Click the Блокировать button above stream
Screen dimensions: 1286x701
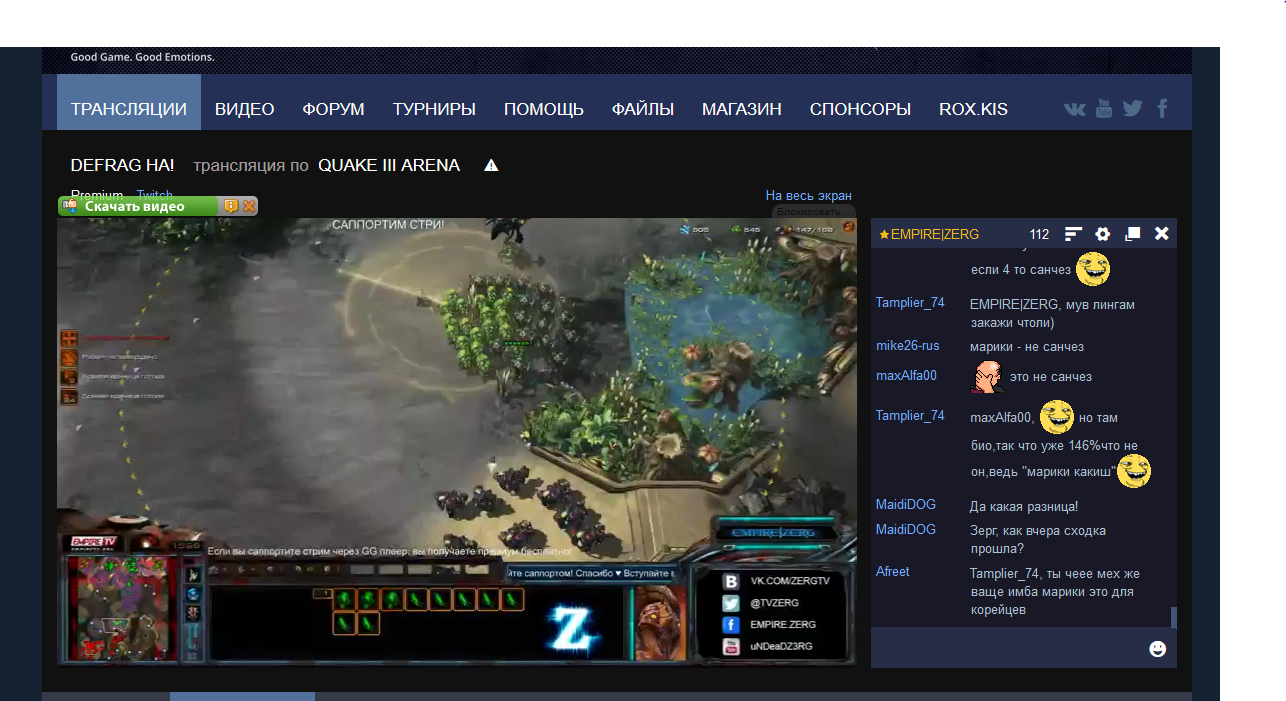pyautogui.click(x=814, y=212)
